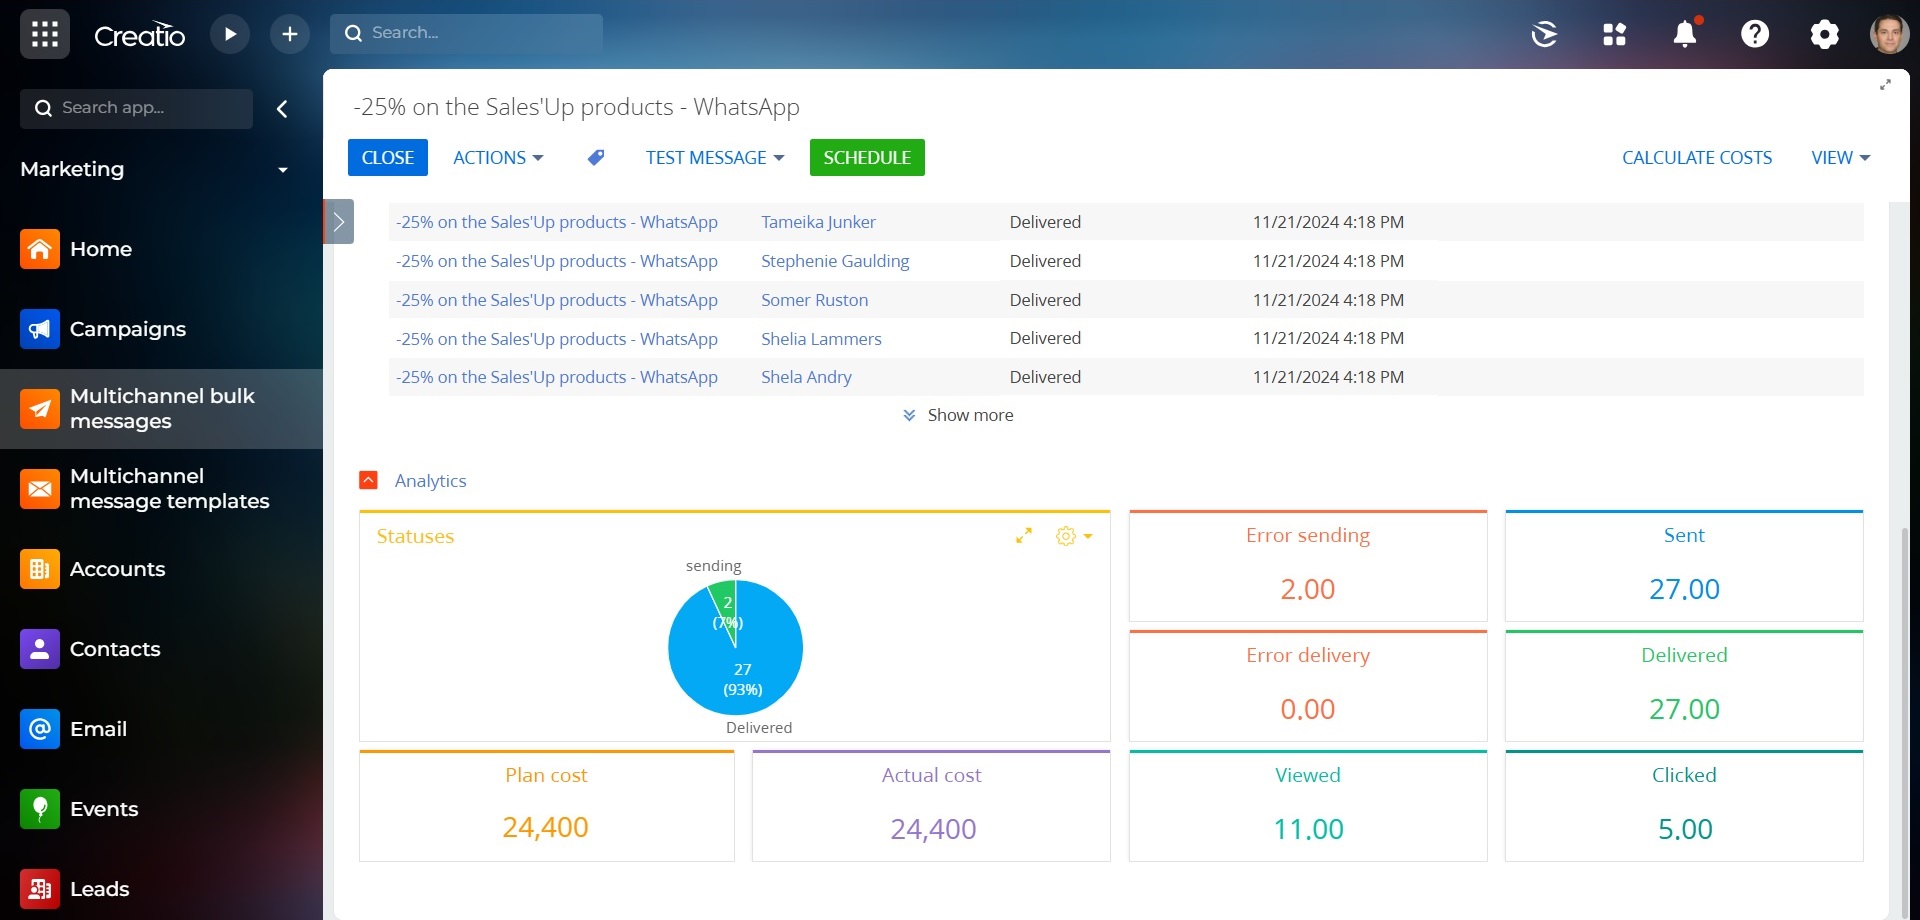This screenshot has width=1920, height=920.
Task: Click the plus add record button
Action: (290, 34)
